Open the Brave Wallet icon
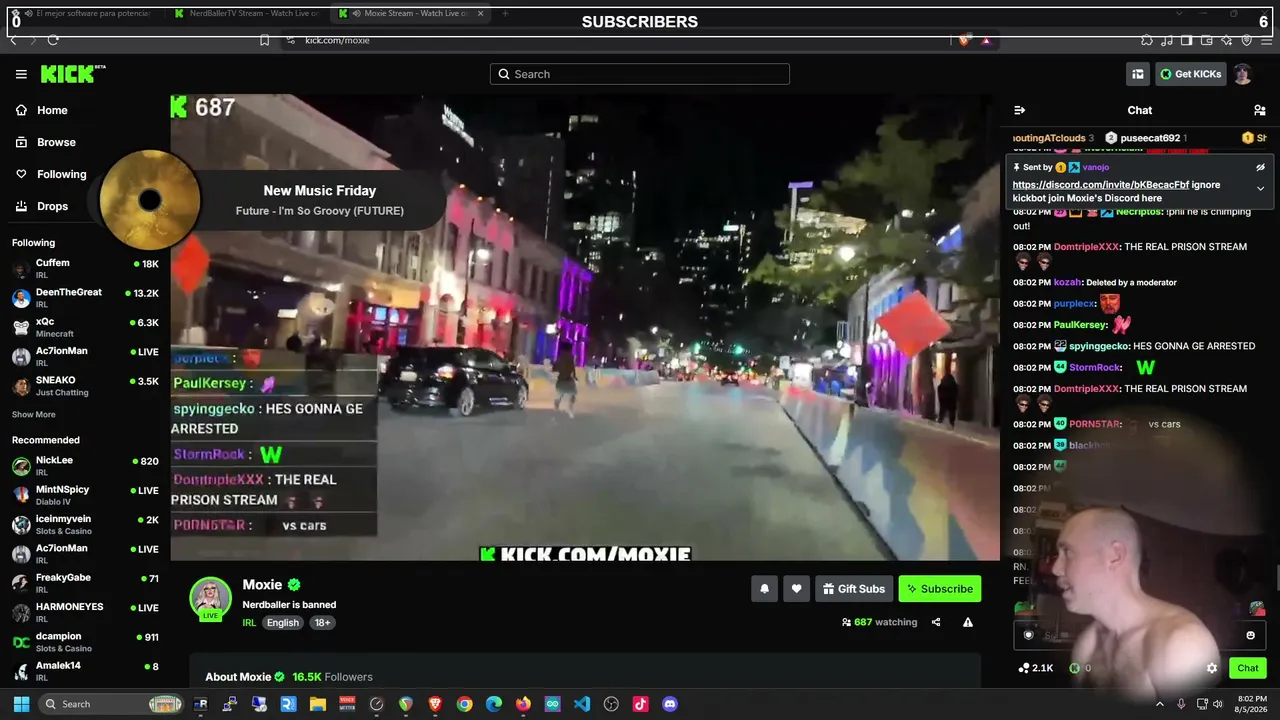Image resolution: width=1280 pixels, height=720 pixels. point(1206,40)
